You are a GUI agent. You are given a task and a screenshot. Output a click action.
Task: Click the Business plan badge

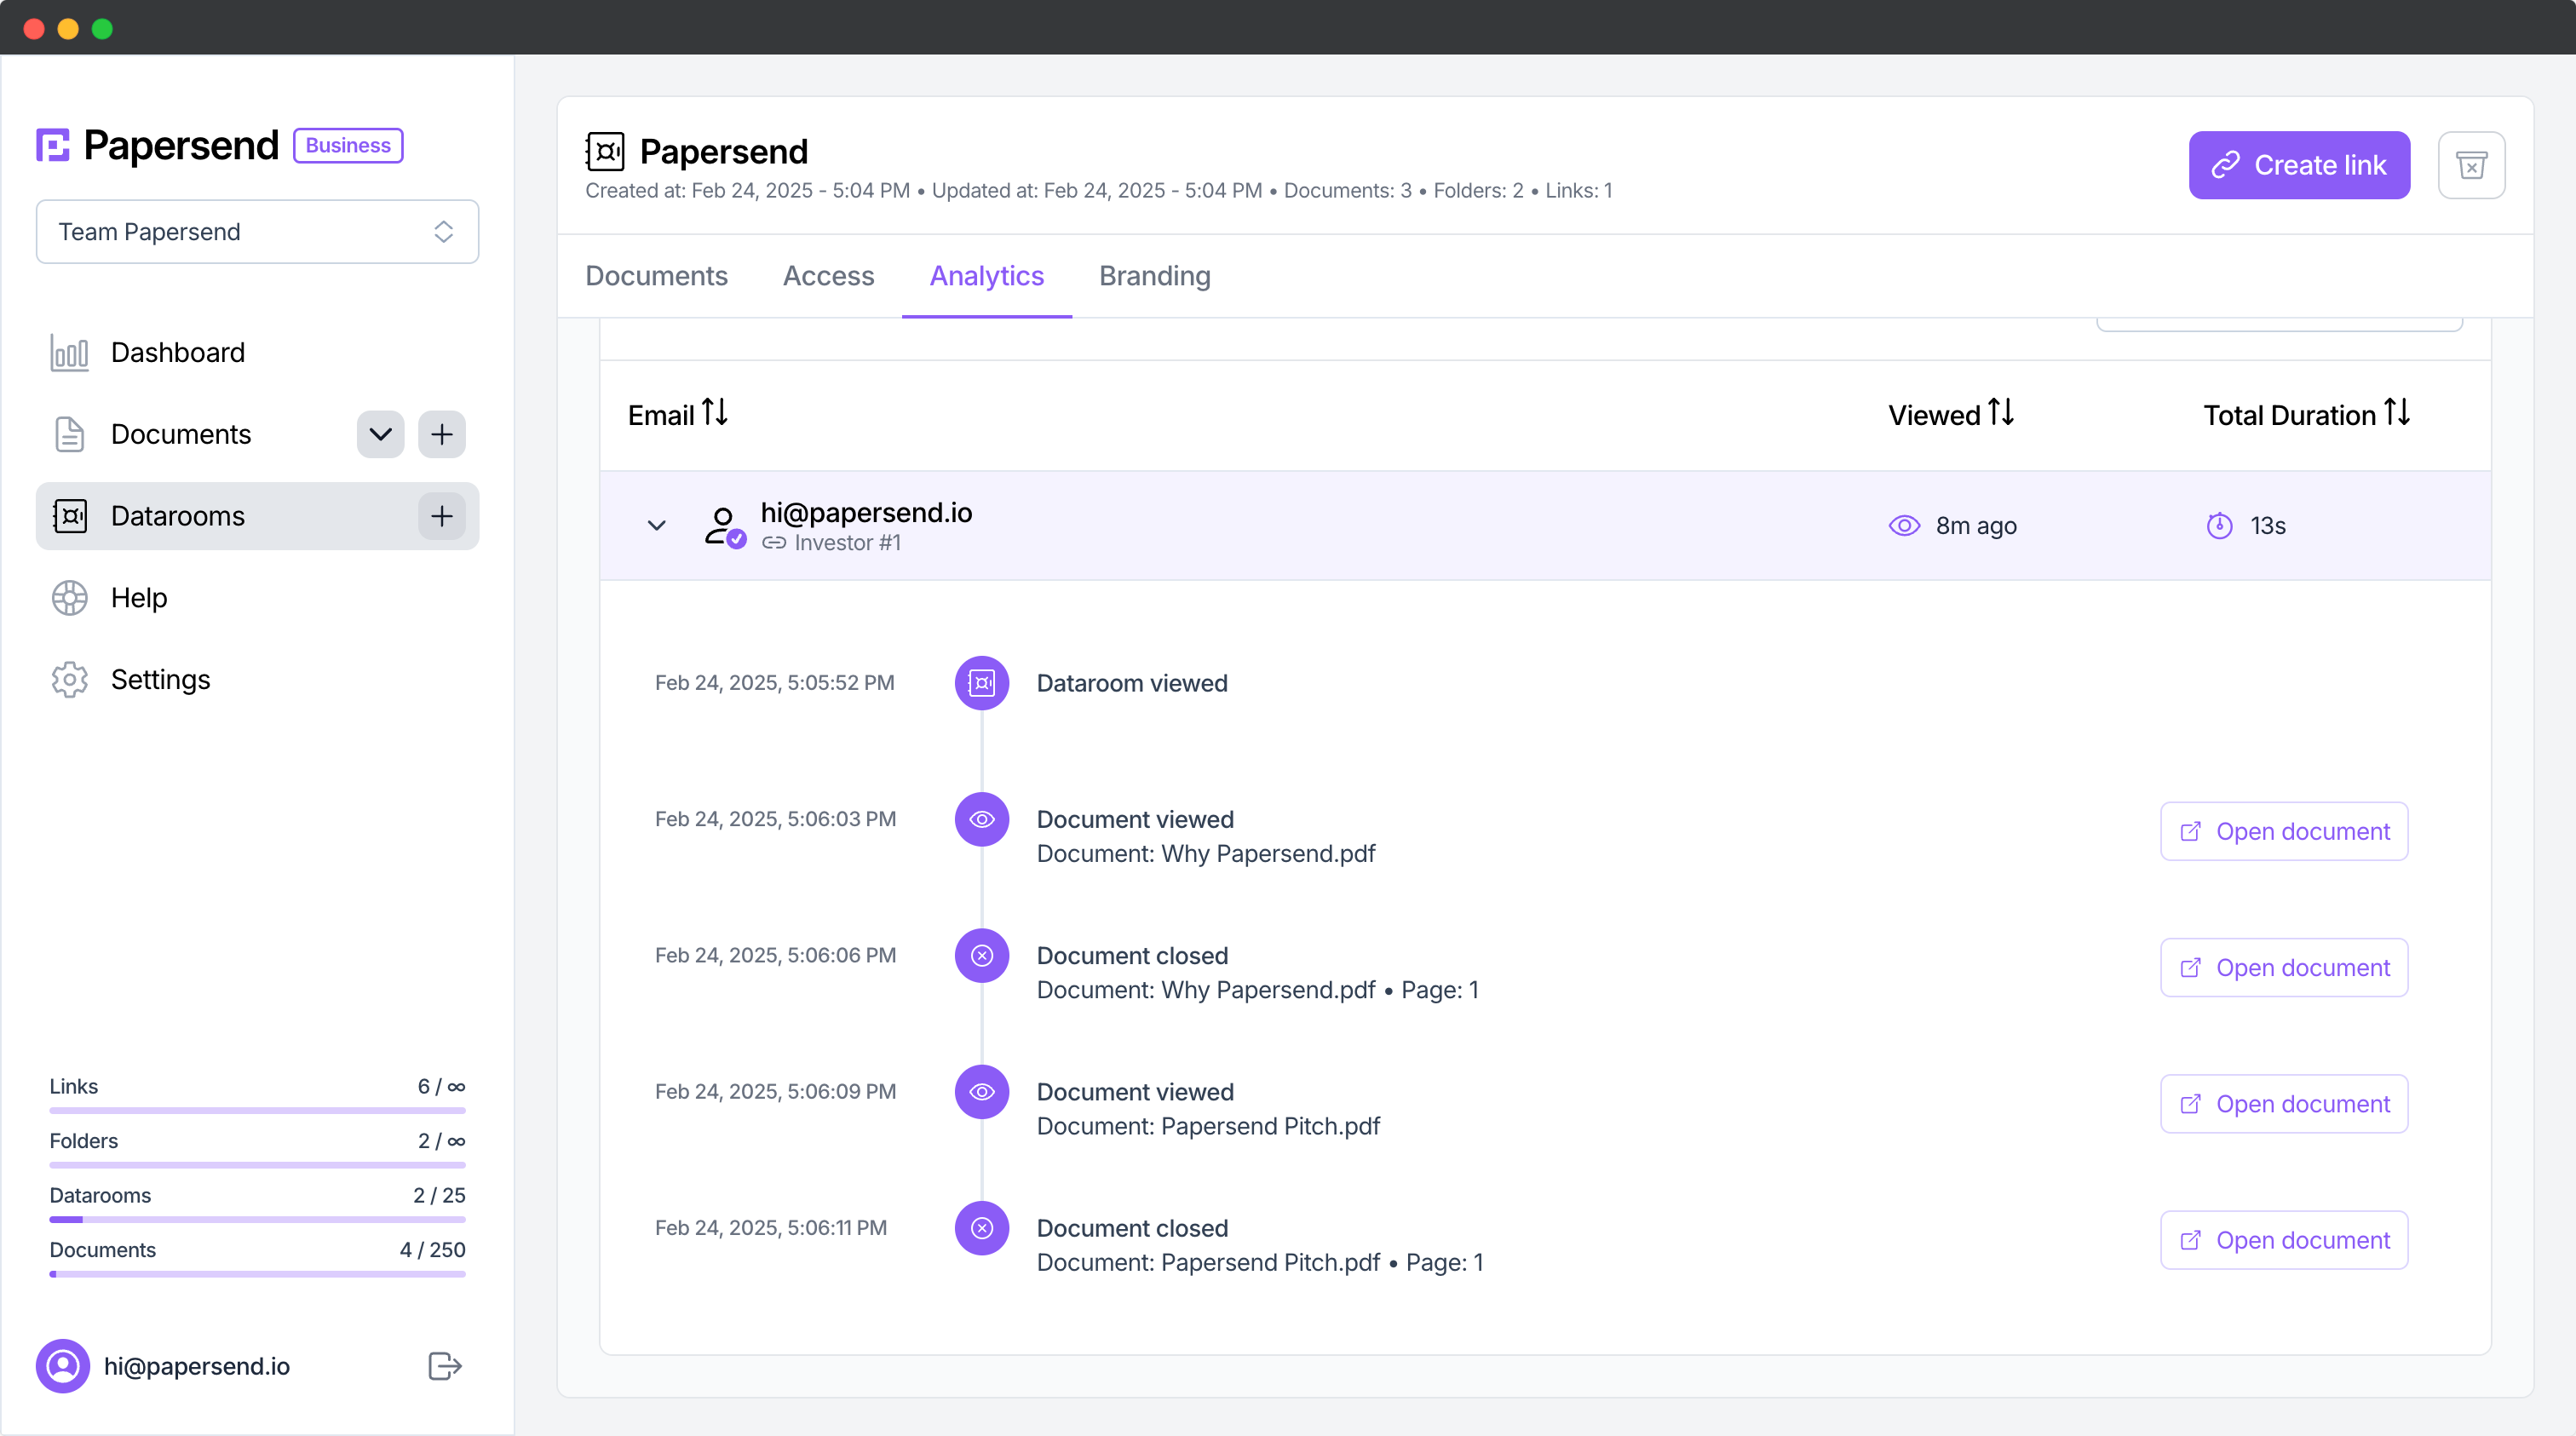pyautogui.click(x=348, y=145)
